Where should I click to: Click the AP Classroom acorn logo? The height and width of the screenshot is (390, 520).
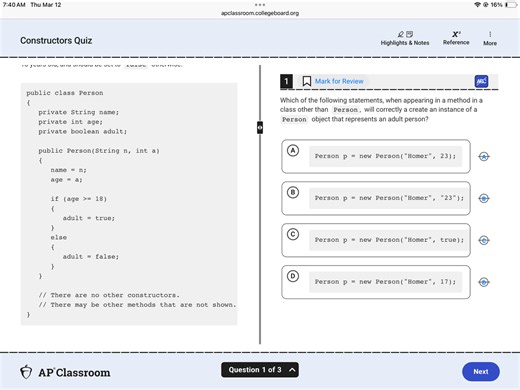tap(26, 372)
